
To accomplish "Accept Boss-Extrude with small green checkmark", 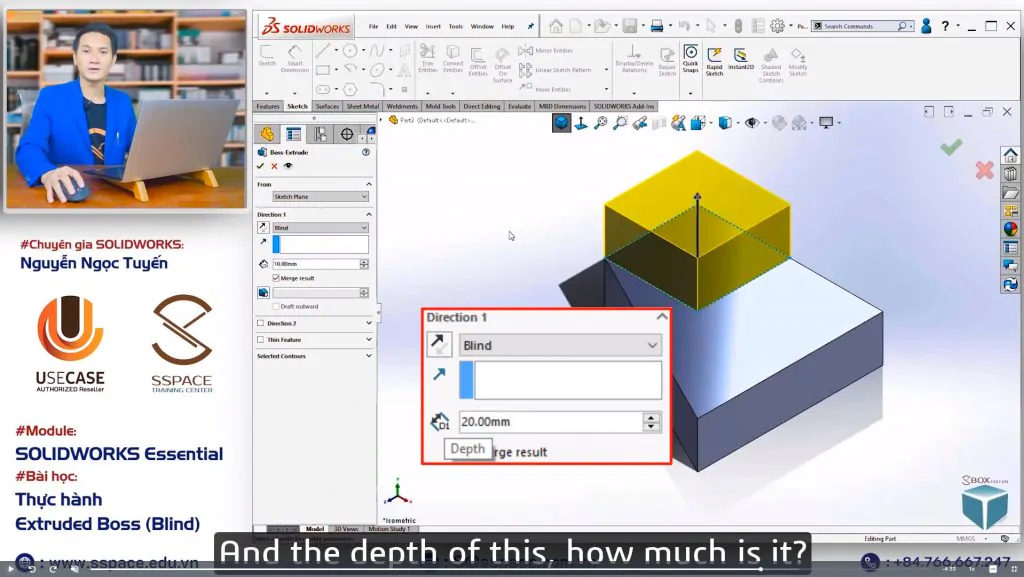I will click(261, 166).
